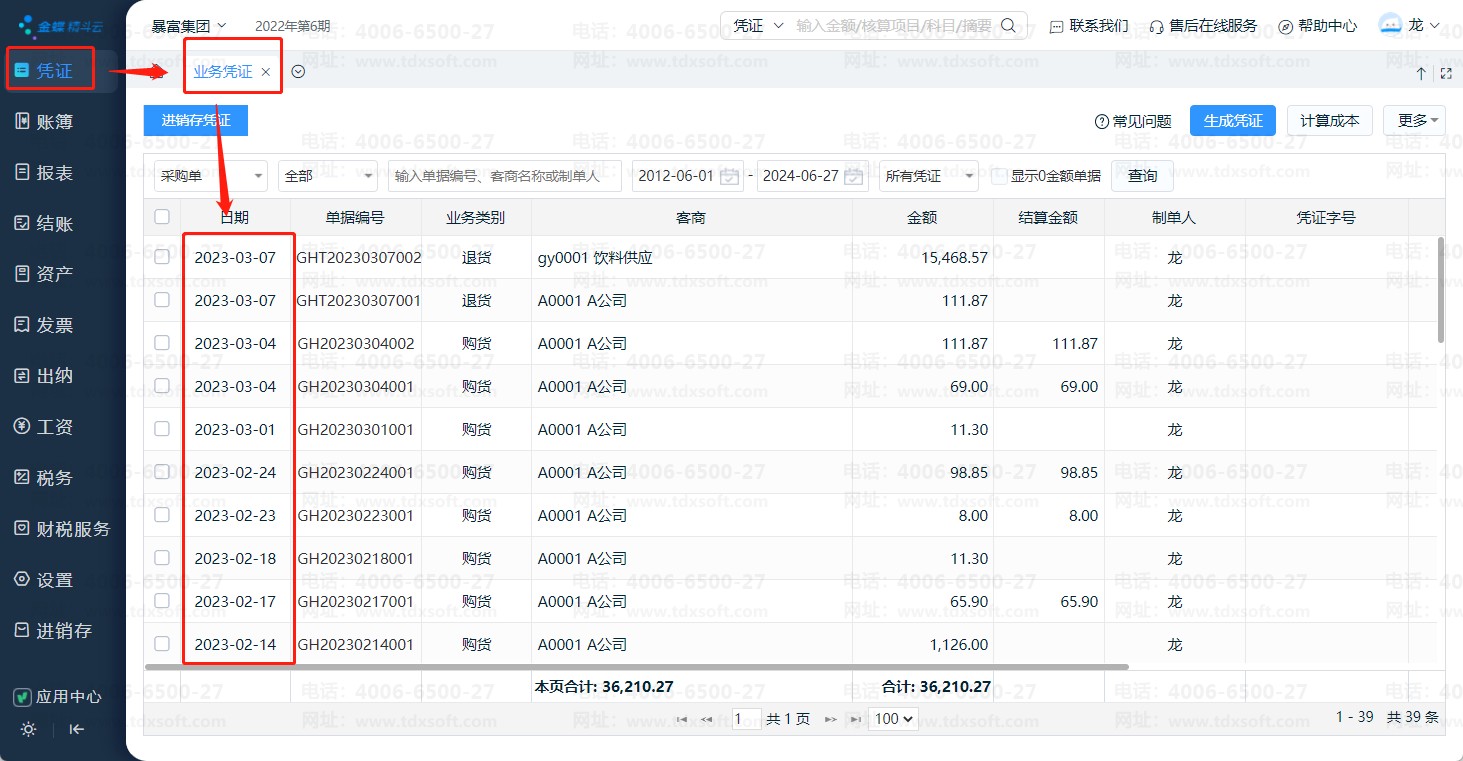
Task: Open calendar picker for end date 2024-06-27
Action: point(853,177)
